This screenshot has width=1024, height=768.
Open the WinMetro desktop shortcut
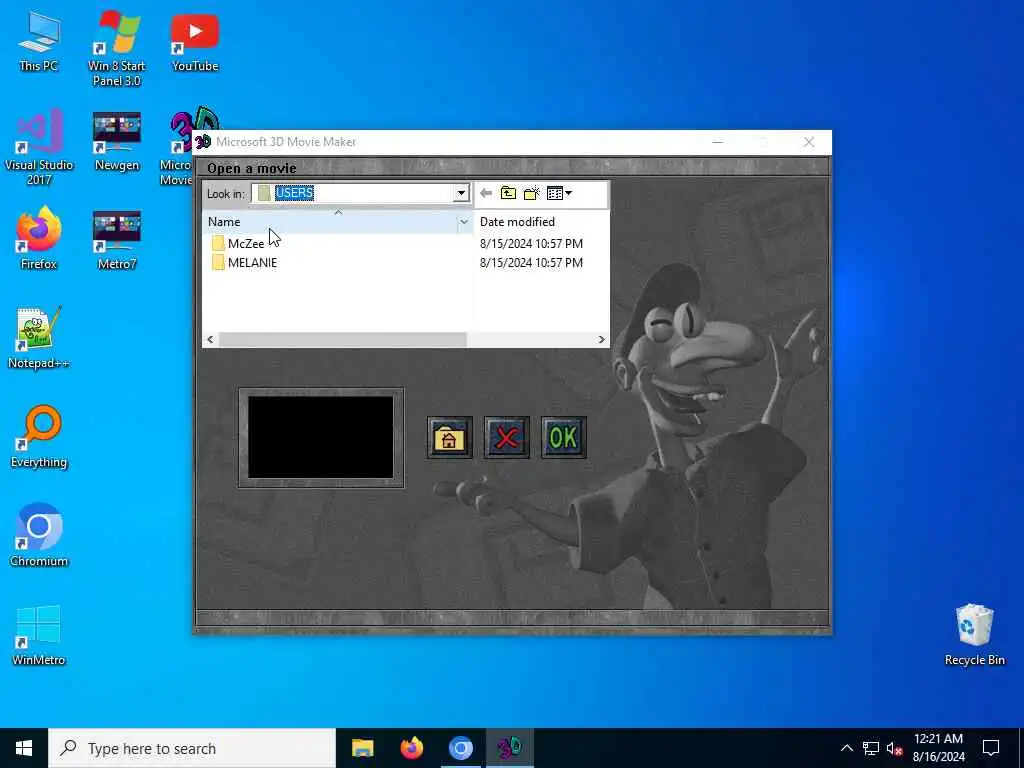(x=39, y=635)
